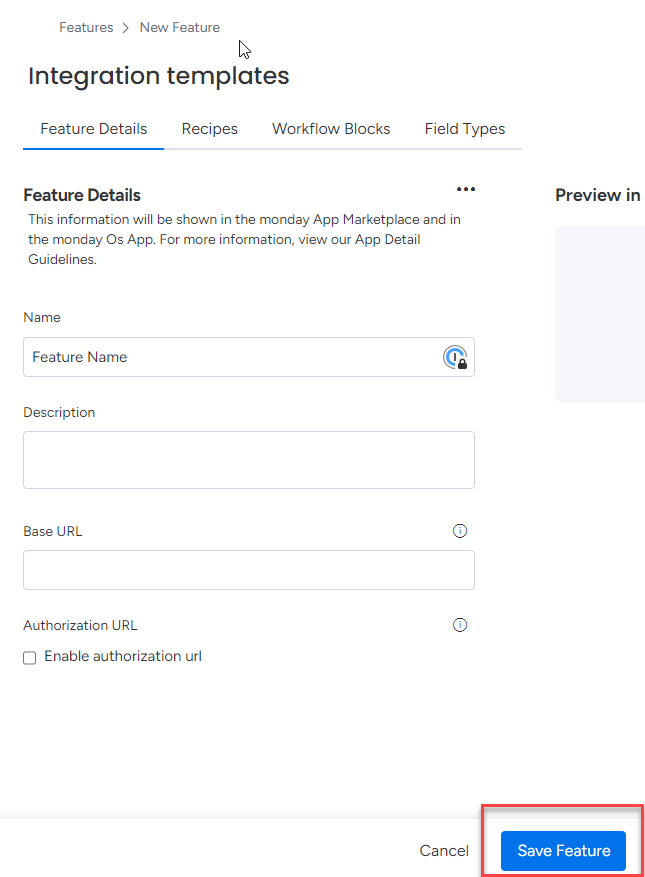
Task: Click the password manager icon in Name field
Action: pyautogui.click(x=455, y=357)
